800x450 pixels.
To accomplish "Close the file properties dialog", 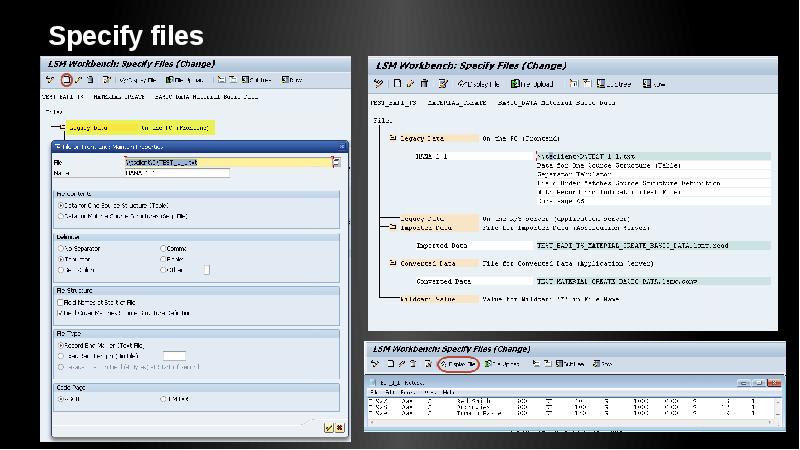I will (x=342, y=146).
